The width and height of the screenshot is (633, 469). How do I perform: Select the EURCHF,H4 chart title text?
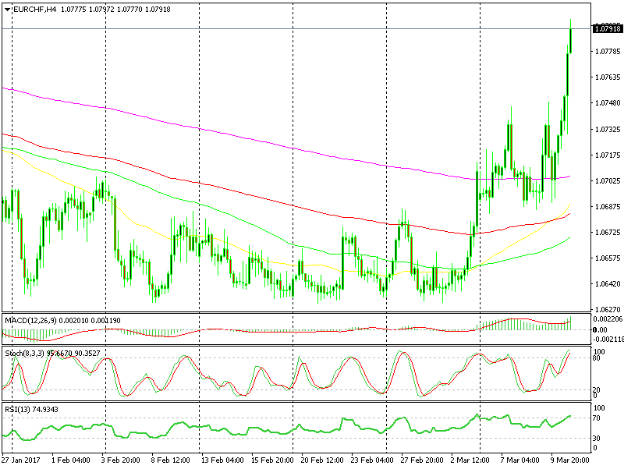[x=35, y=9]
